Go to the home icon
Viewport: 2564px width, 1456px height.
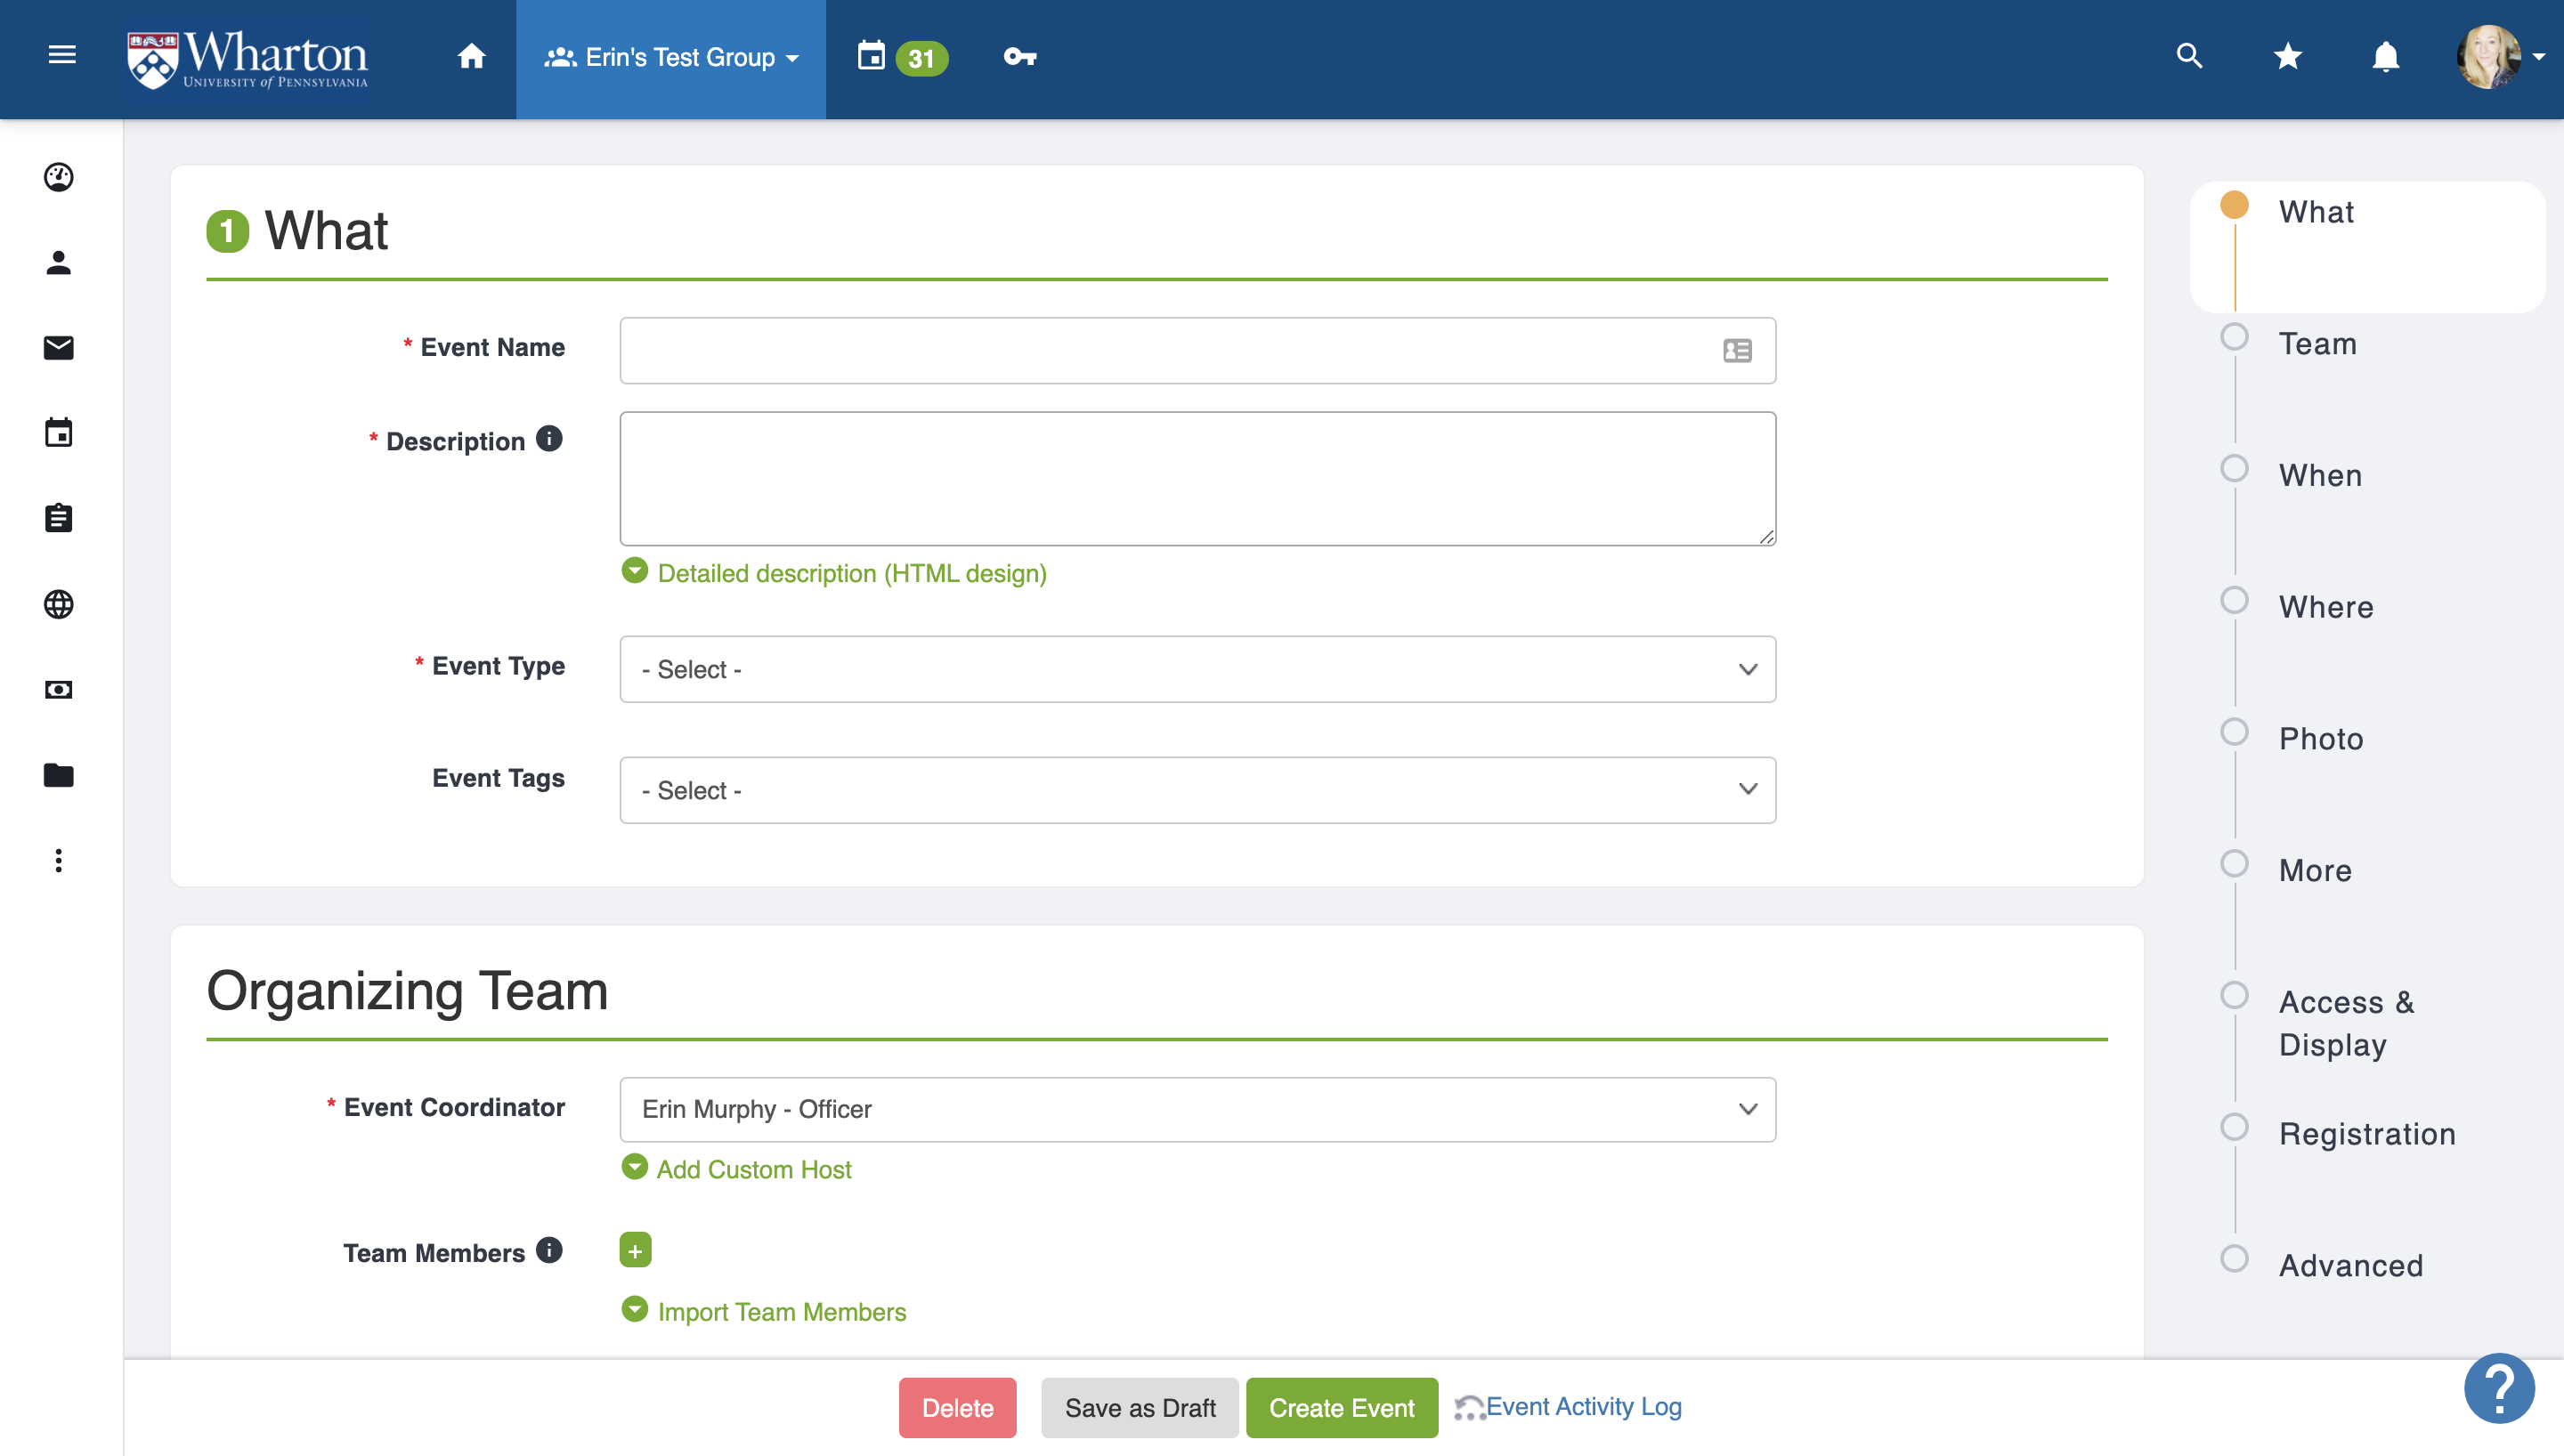click(471, 56)
